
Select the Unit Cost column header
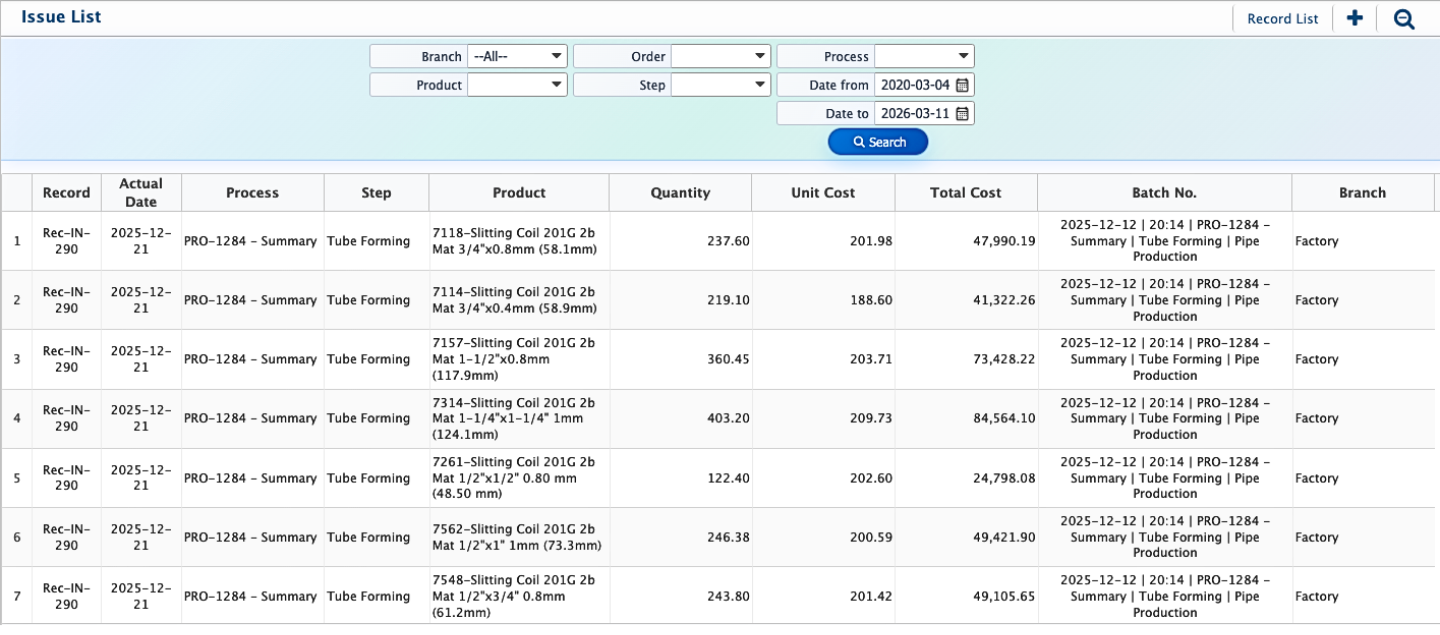pos(822,193)
